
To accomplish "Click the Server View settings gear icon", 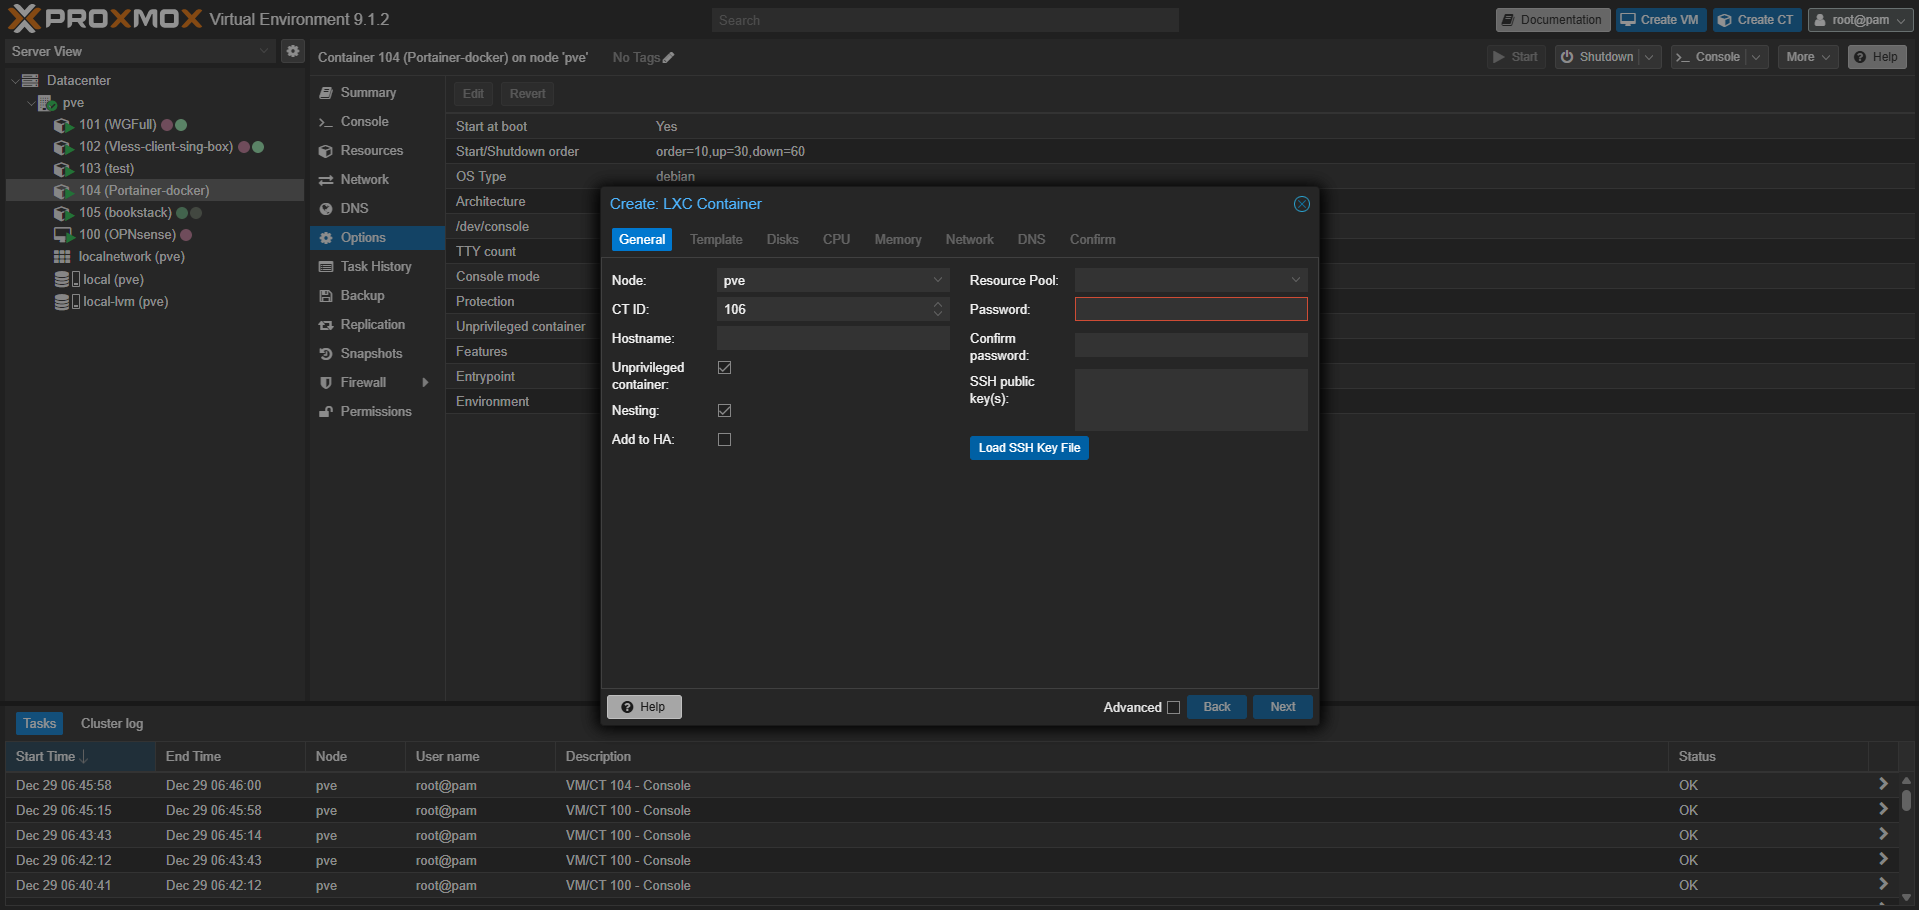I will click(292, 51).
